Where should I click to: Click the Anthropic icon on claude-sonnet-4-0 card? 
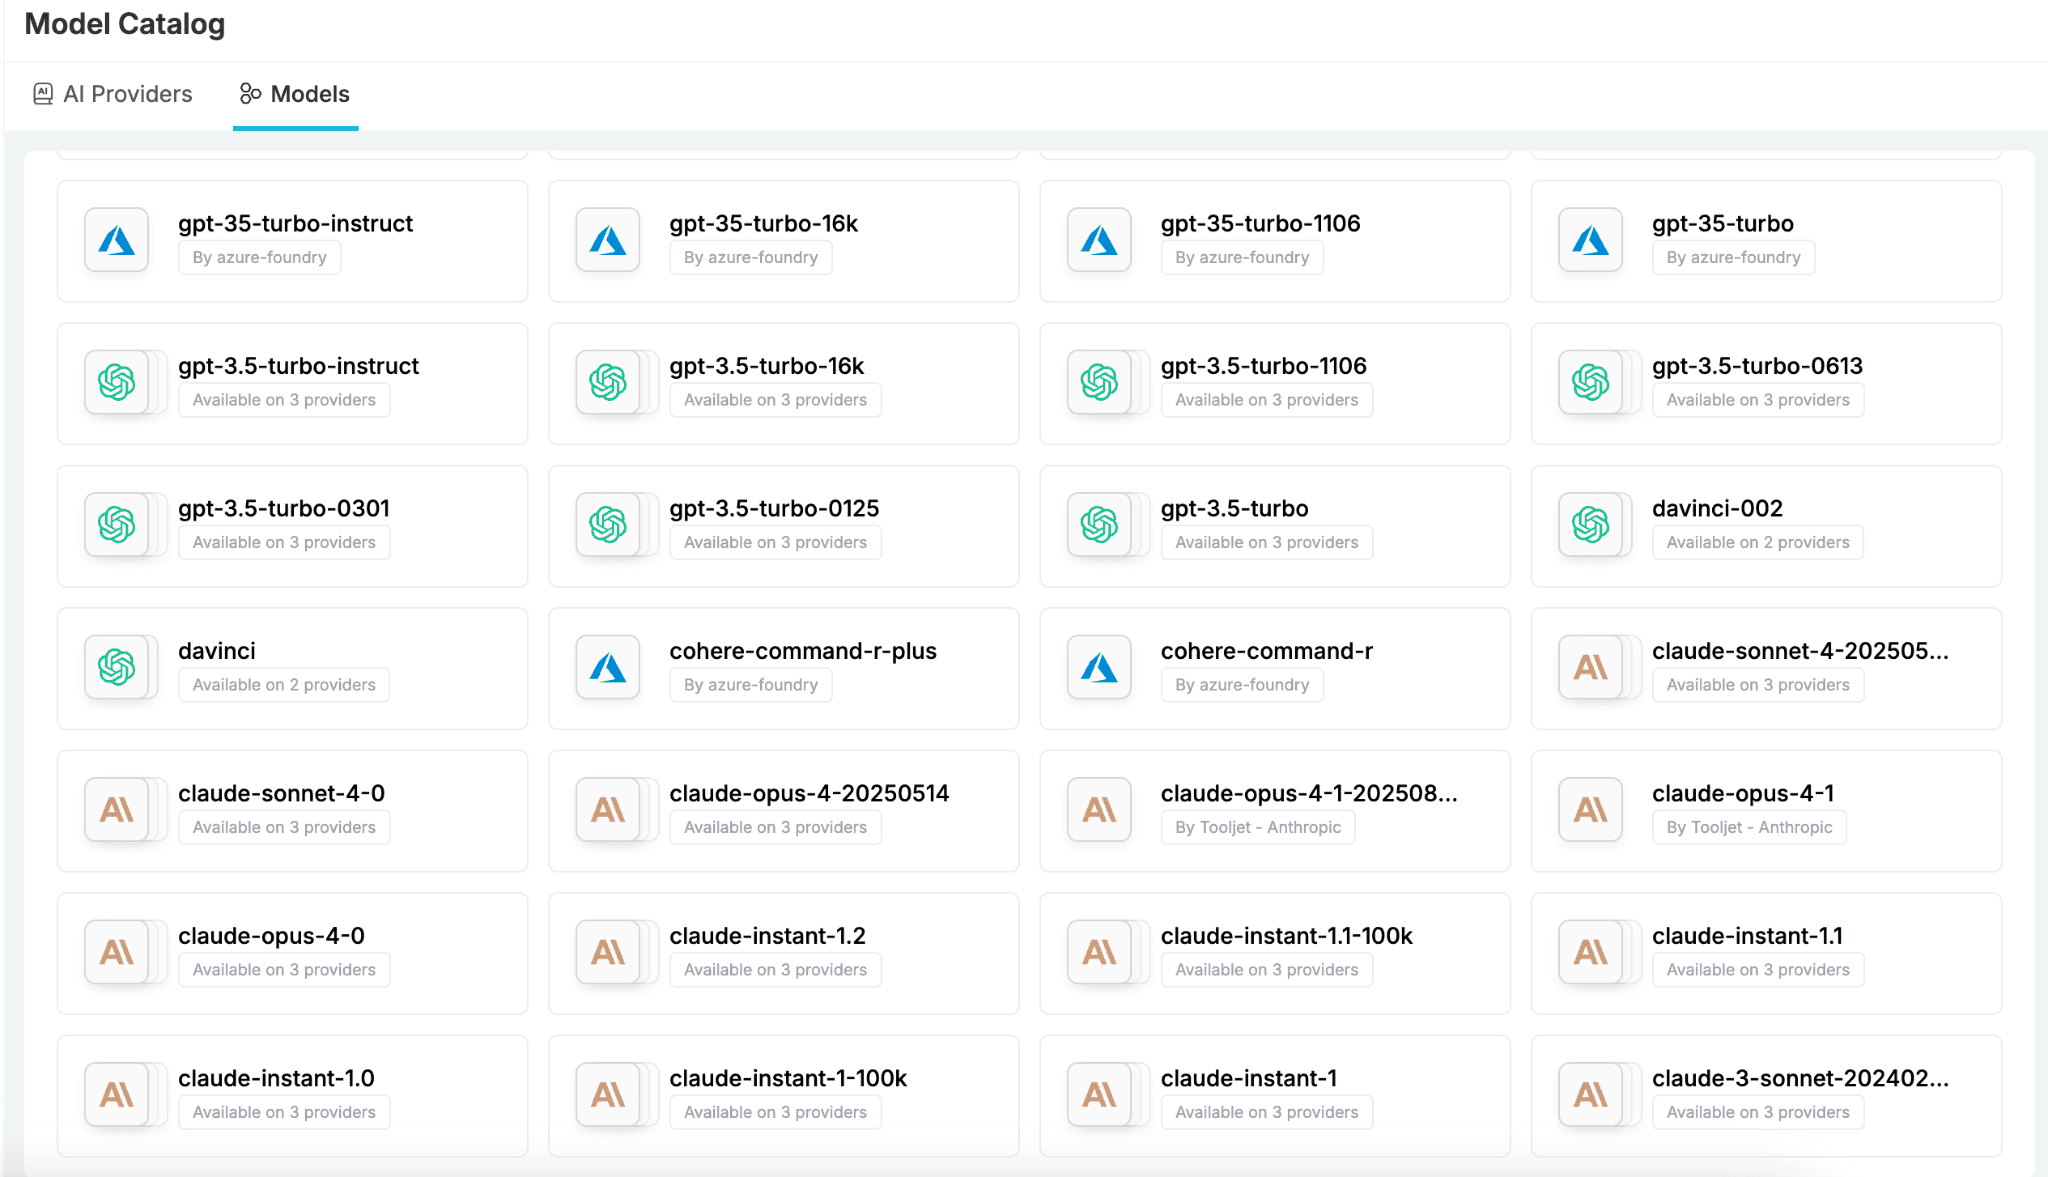click(x=117, y=810)
